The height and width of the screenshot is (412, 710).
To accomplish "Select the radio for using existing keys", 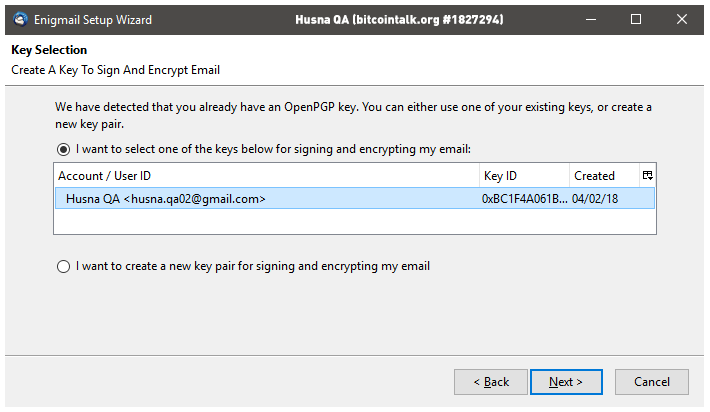I will (x=63, y=149).
